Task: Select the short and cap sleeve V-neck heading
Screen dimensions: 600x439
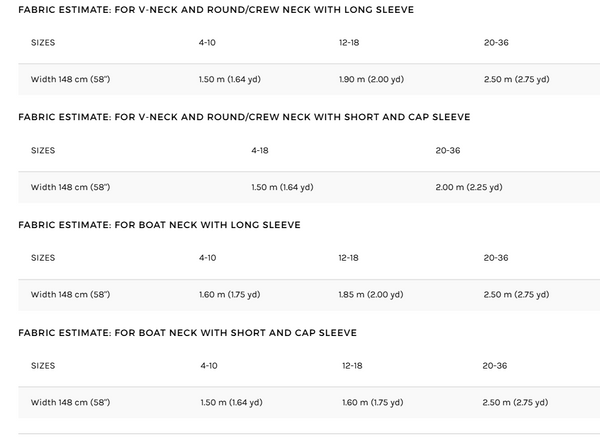Action: 244,117
